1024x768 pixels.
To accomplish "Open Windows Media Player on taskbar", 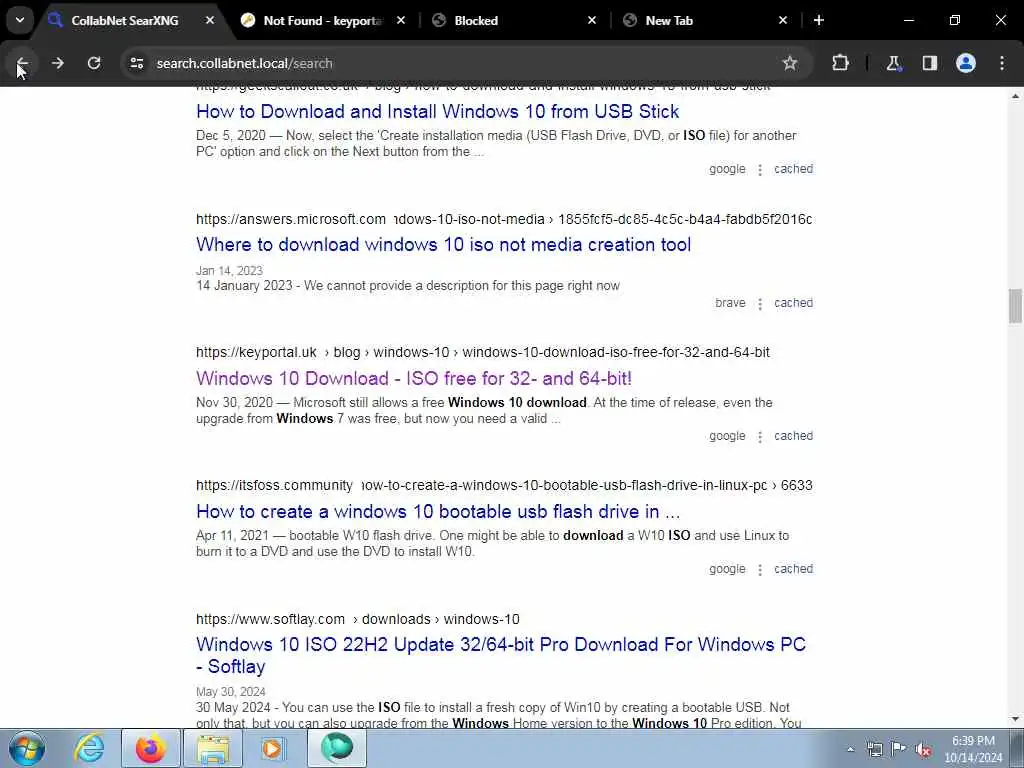I will [274, 748].
